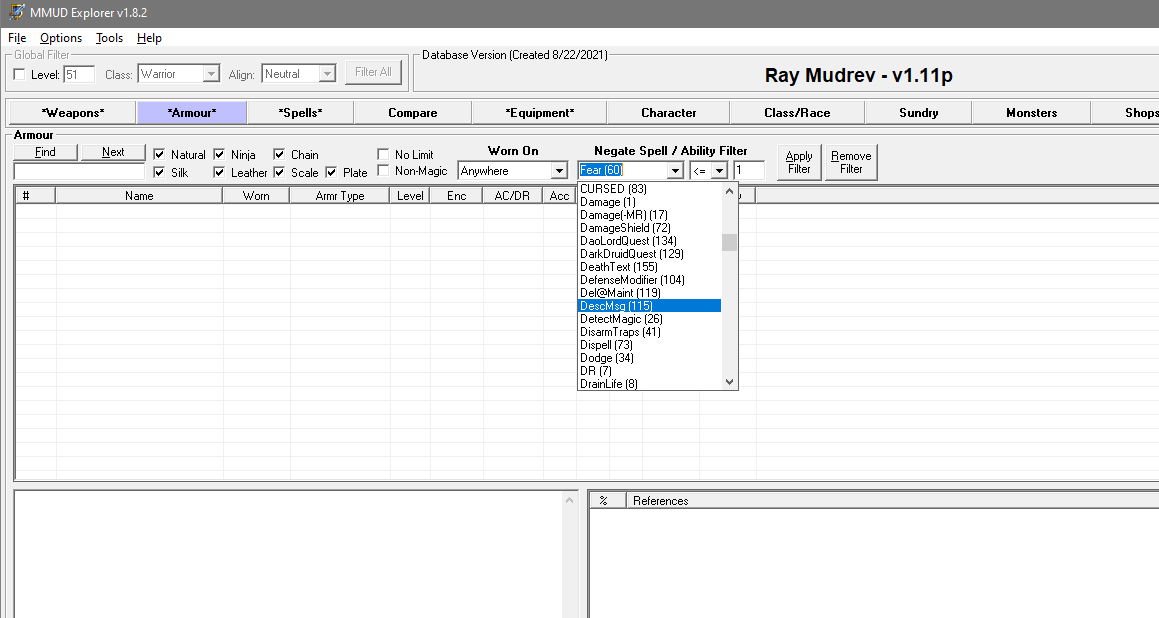Image resolution: width=1159 pixels, height=618 pixels.
Task: Choose DamageShield (72) in dropdown list
Action: (x=625, y=228)
